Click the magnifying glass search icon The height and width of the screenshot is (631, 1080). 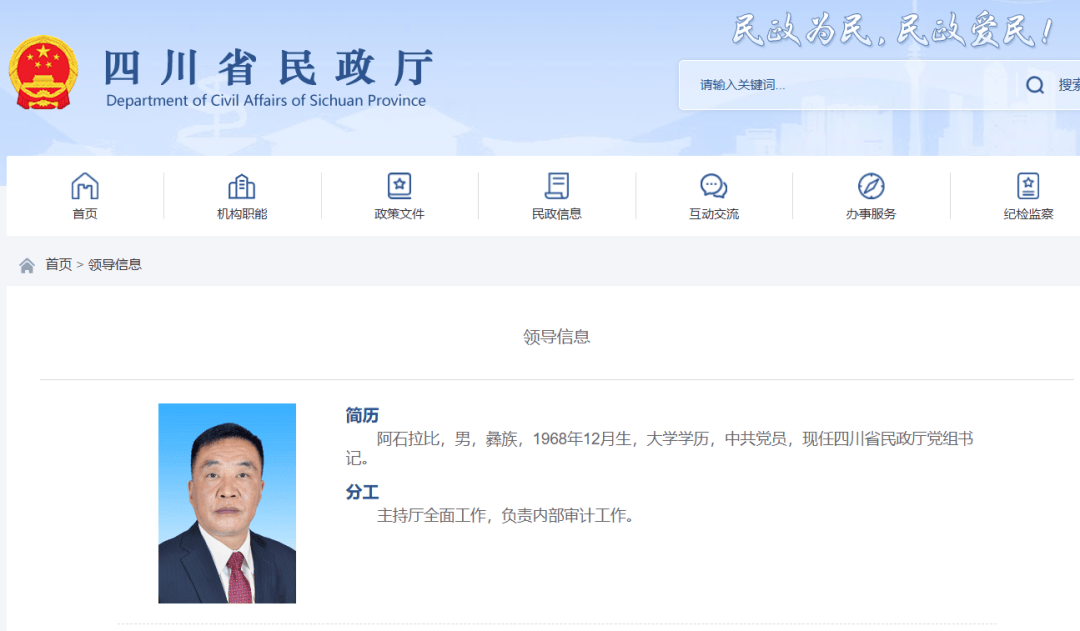1034,85
